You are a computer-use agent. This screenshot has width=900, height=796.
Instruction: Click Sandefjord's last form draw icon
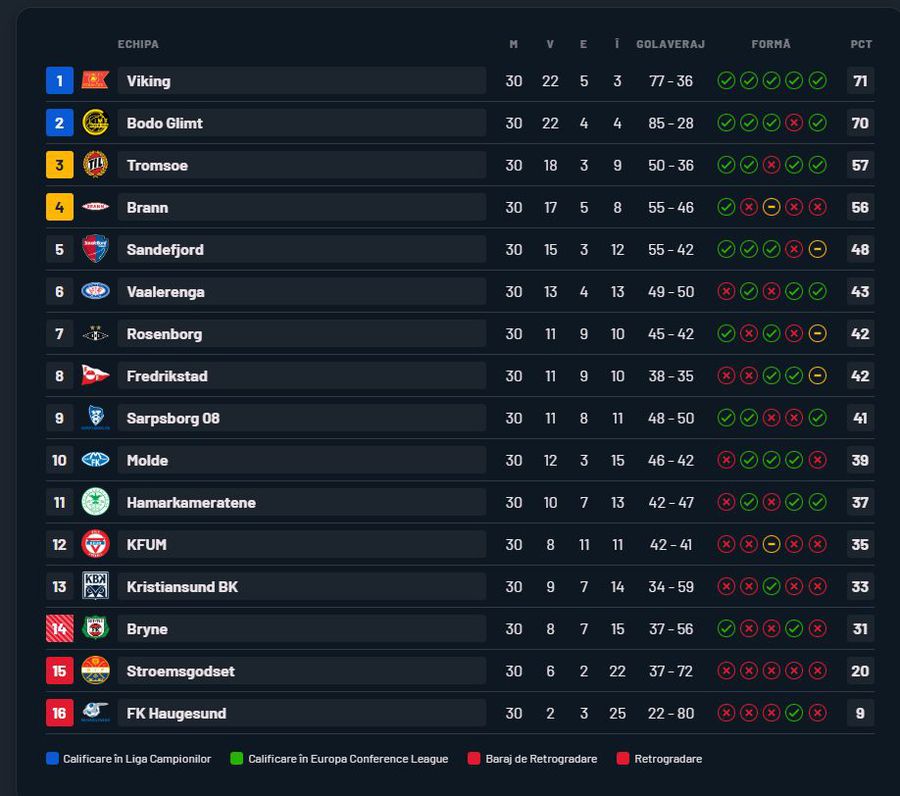[817, 249]
